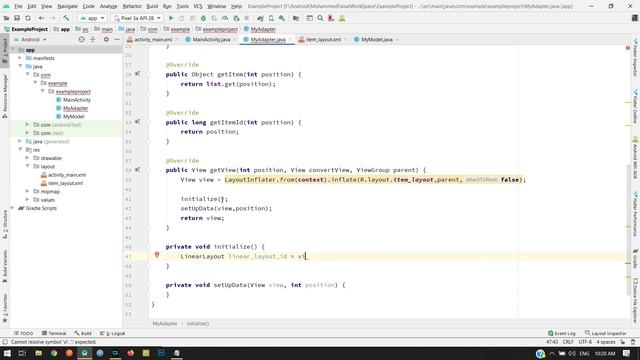
Task: Click the Search Everywhere magnifier icon
Action: click(x=320, y=18)
